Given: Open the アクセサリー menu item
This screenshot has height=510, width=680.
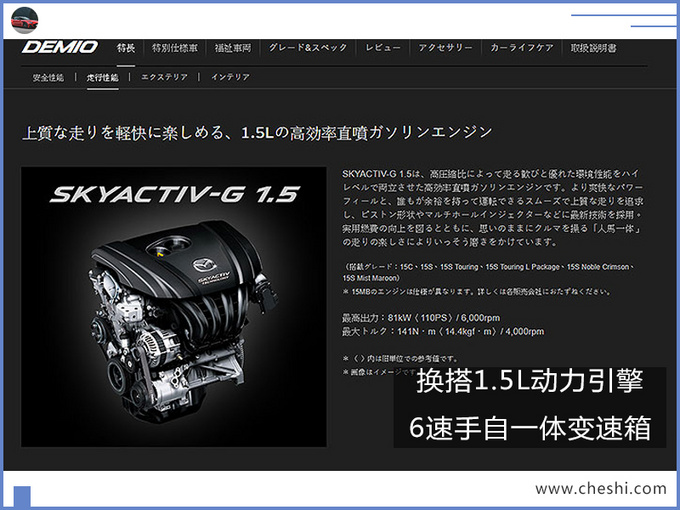Looking at the screenshot, I should (x=445, y=48).
